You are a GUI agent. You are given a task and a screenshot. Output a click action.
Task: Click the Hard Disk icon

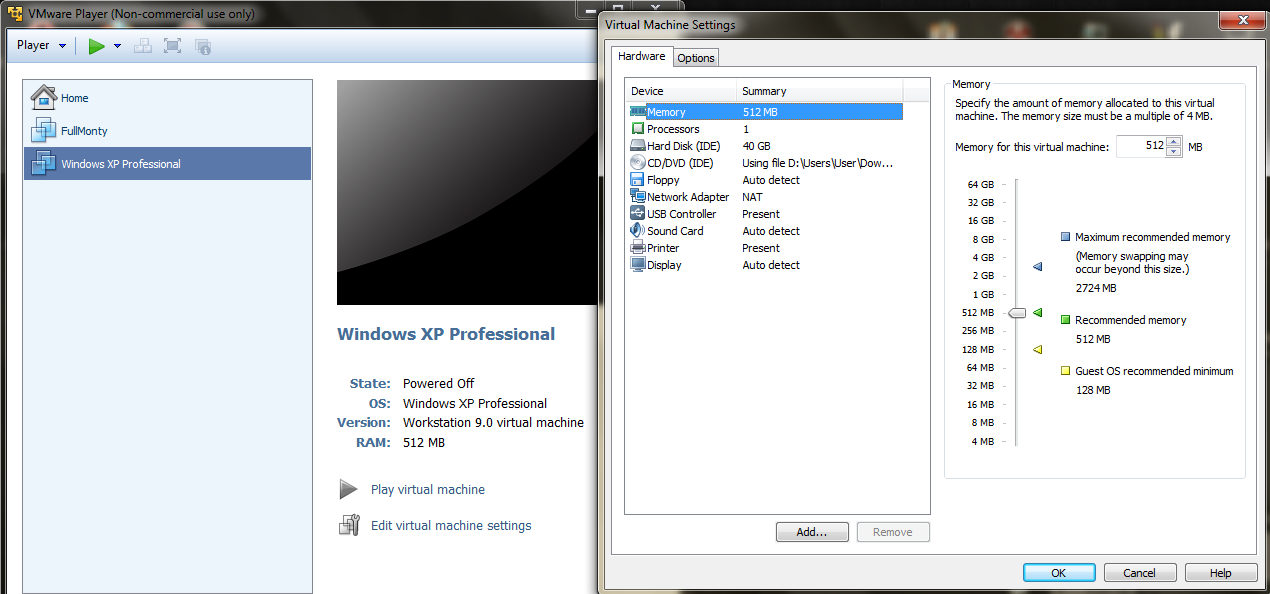pos(638,146)
